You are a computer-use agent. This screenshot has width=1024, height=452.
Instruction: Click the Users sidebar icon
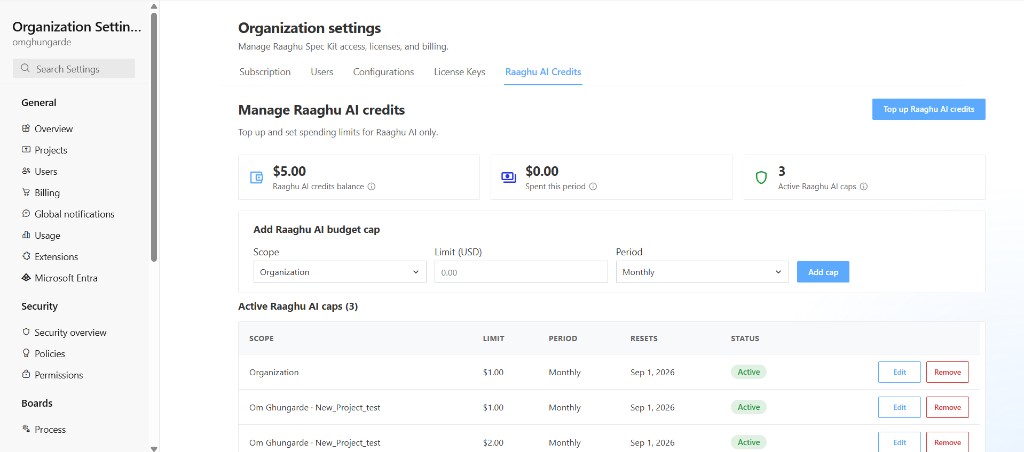coord(26,171)
